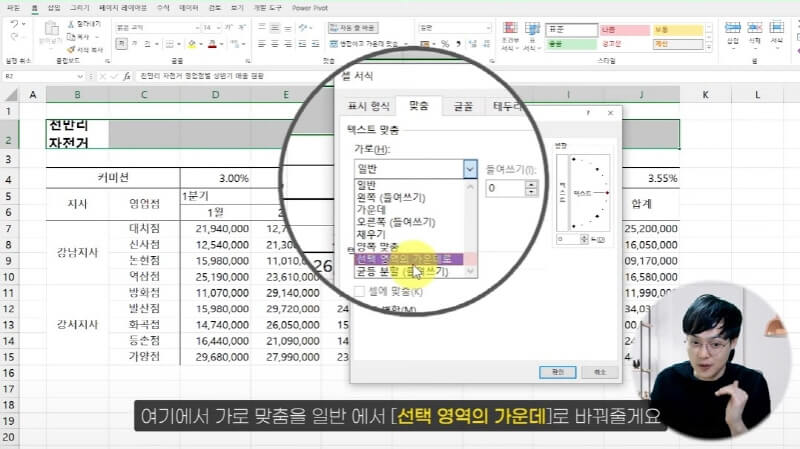Click the yellow Fill Color bucket
Viewport: 800px width, 449px height.
[x=192, y=44]
